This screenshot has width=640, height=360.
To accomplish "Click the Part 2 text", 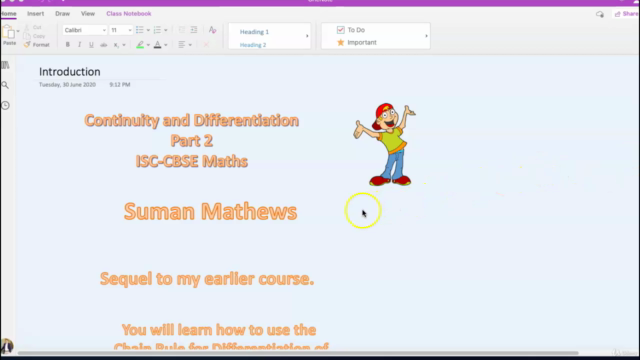I will click(191, 141).
